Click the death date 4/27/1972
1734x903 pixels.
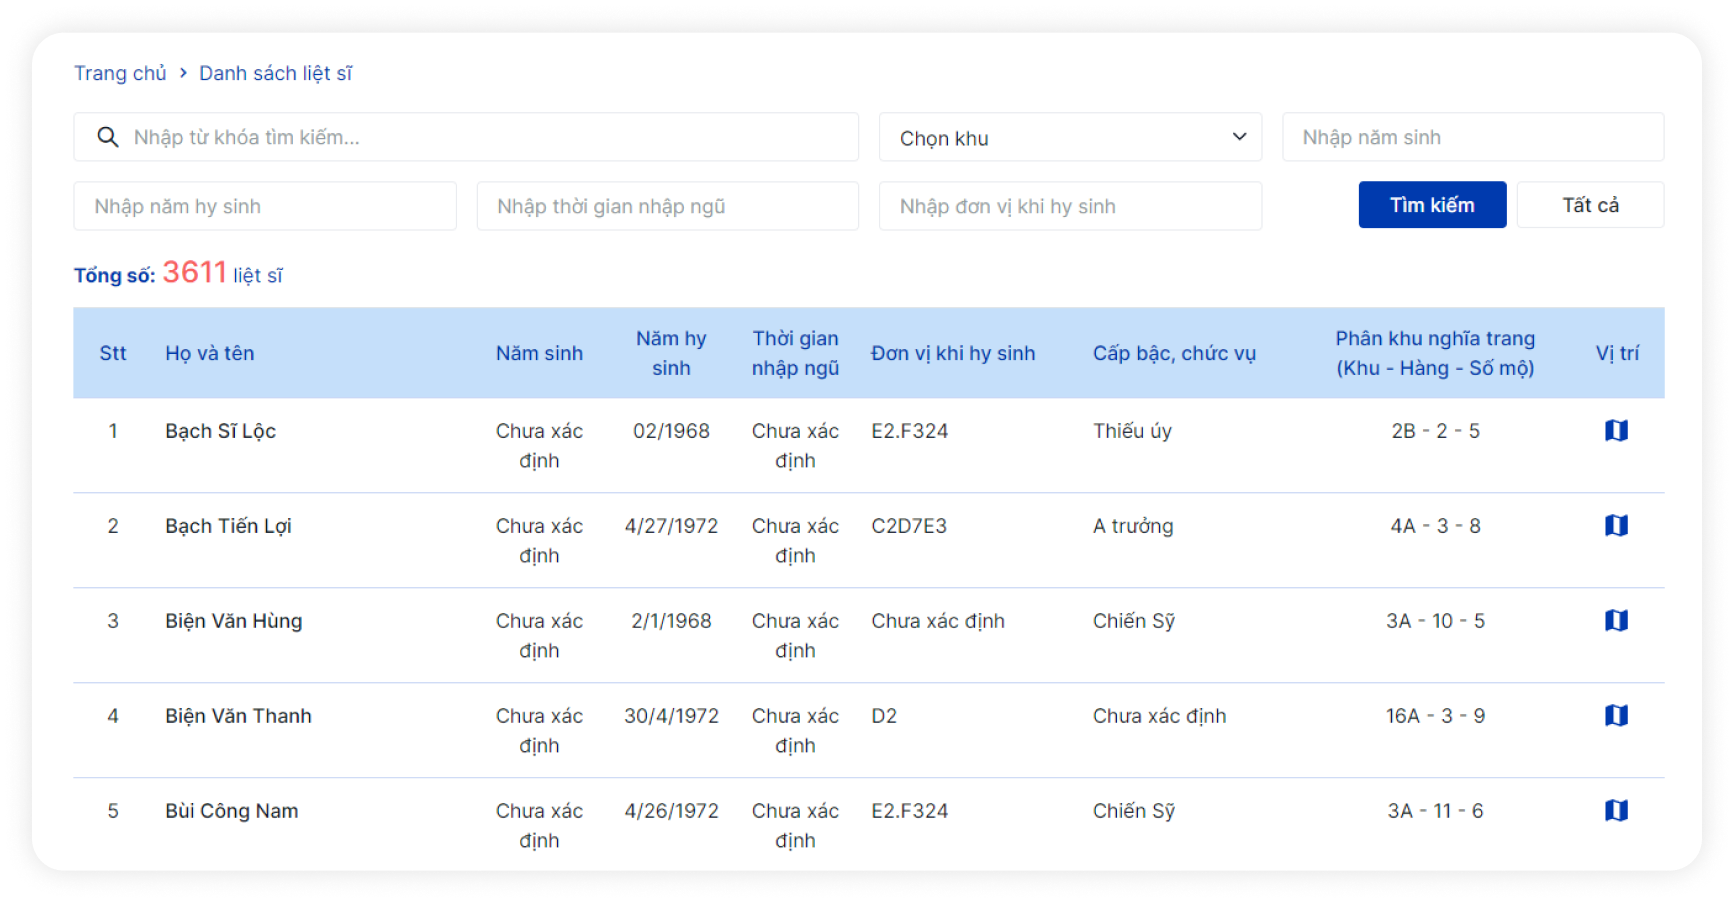[671, 526]
